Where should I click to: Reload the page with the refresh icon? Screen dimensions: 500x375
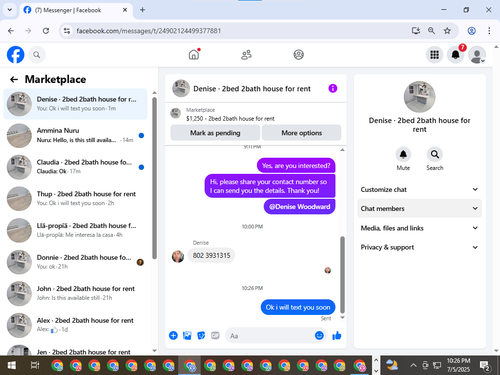pos(46,31)
